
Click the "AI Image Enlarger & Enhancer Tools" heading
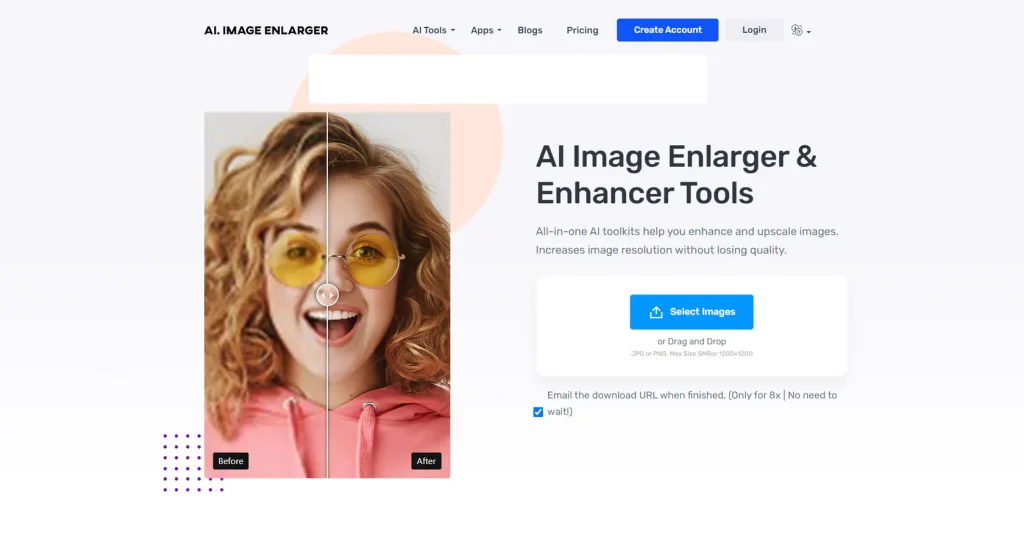pos(676,174)
